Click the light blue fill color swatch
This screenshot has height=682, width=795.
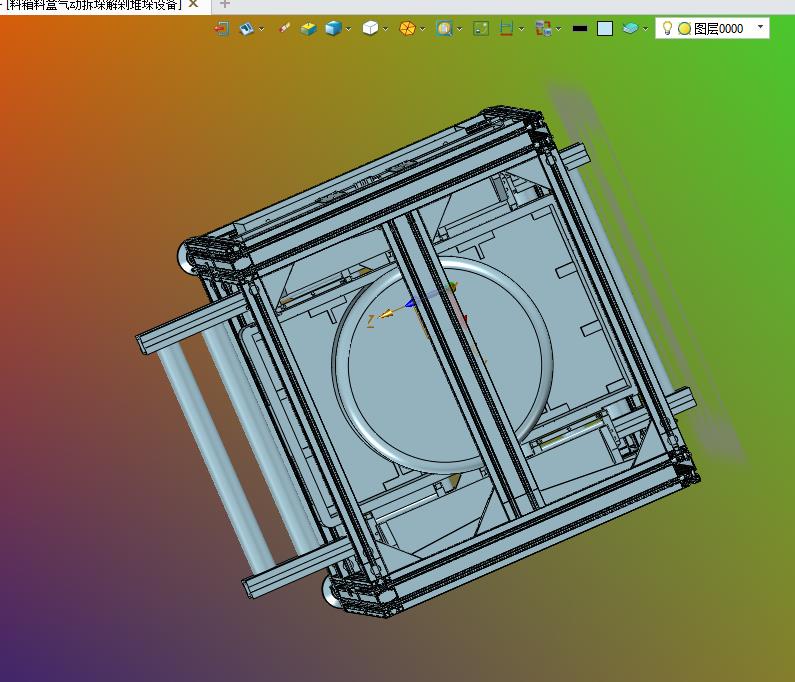pos(605,28)
